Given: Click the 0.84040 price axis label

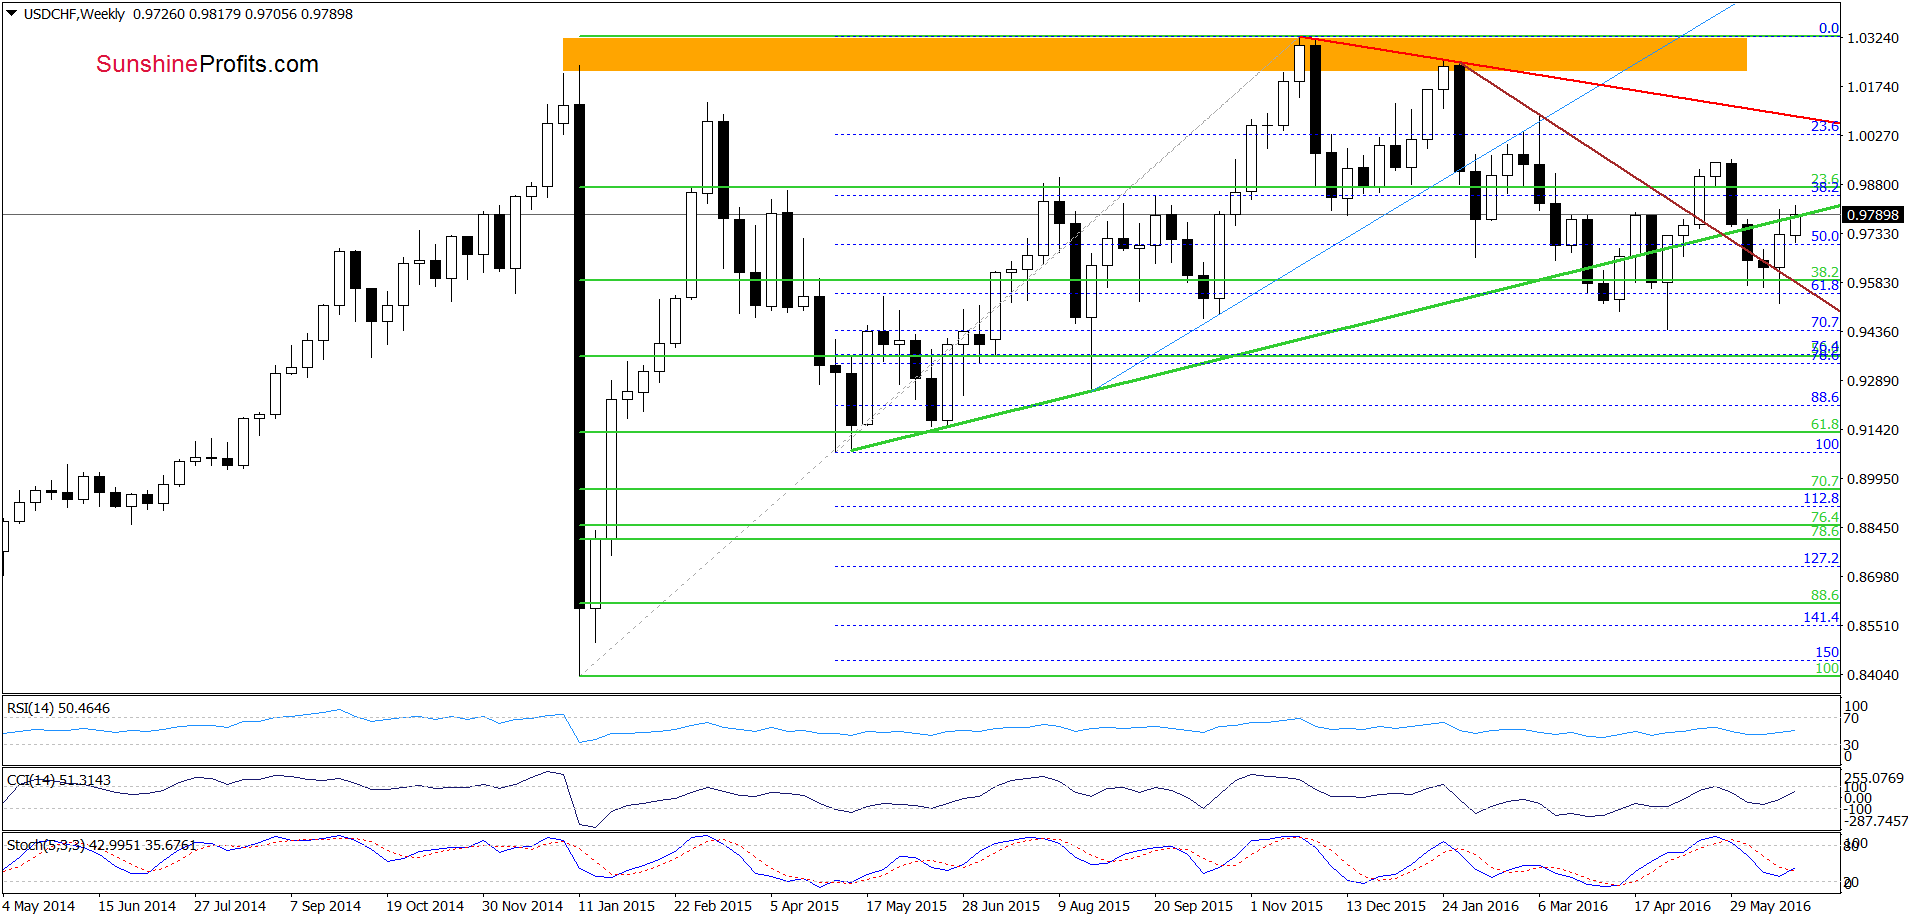Looking at the screenshot, I should [x=1872, y=675].
